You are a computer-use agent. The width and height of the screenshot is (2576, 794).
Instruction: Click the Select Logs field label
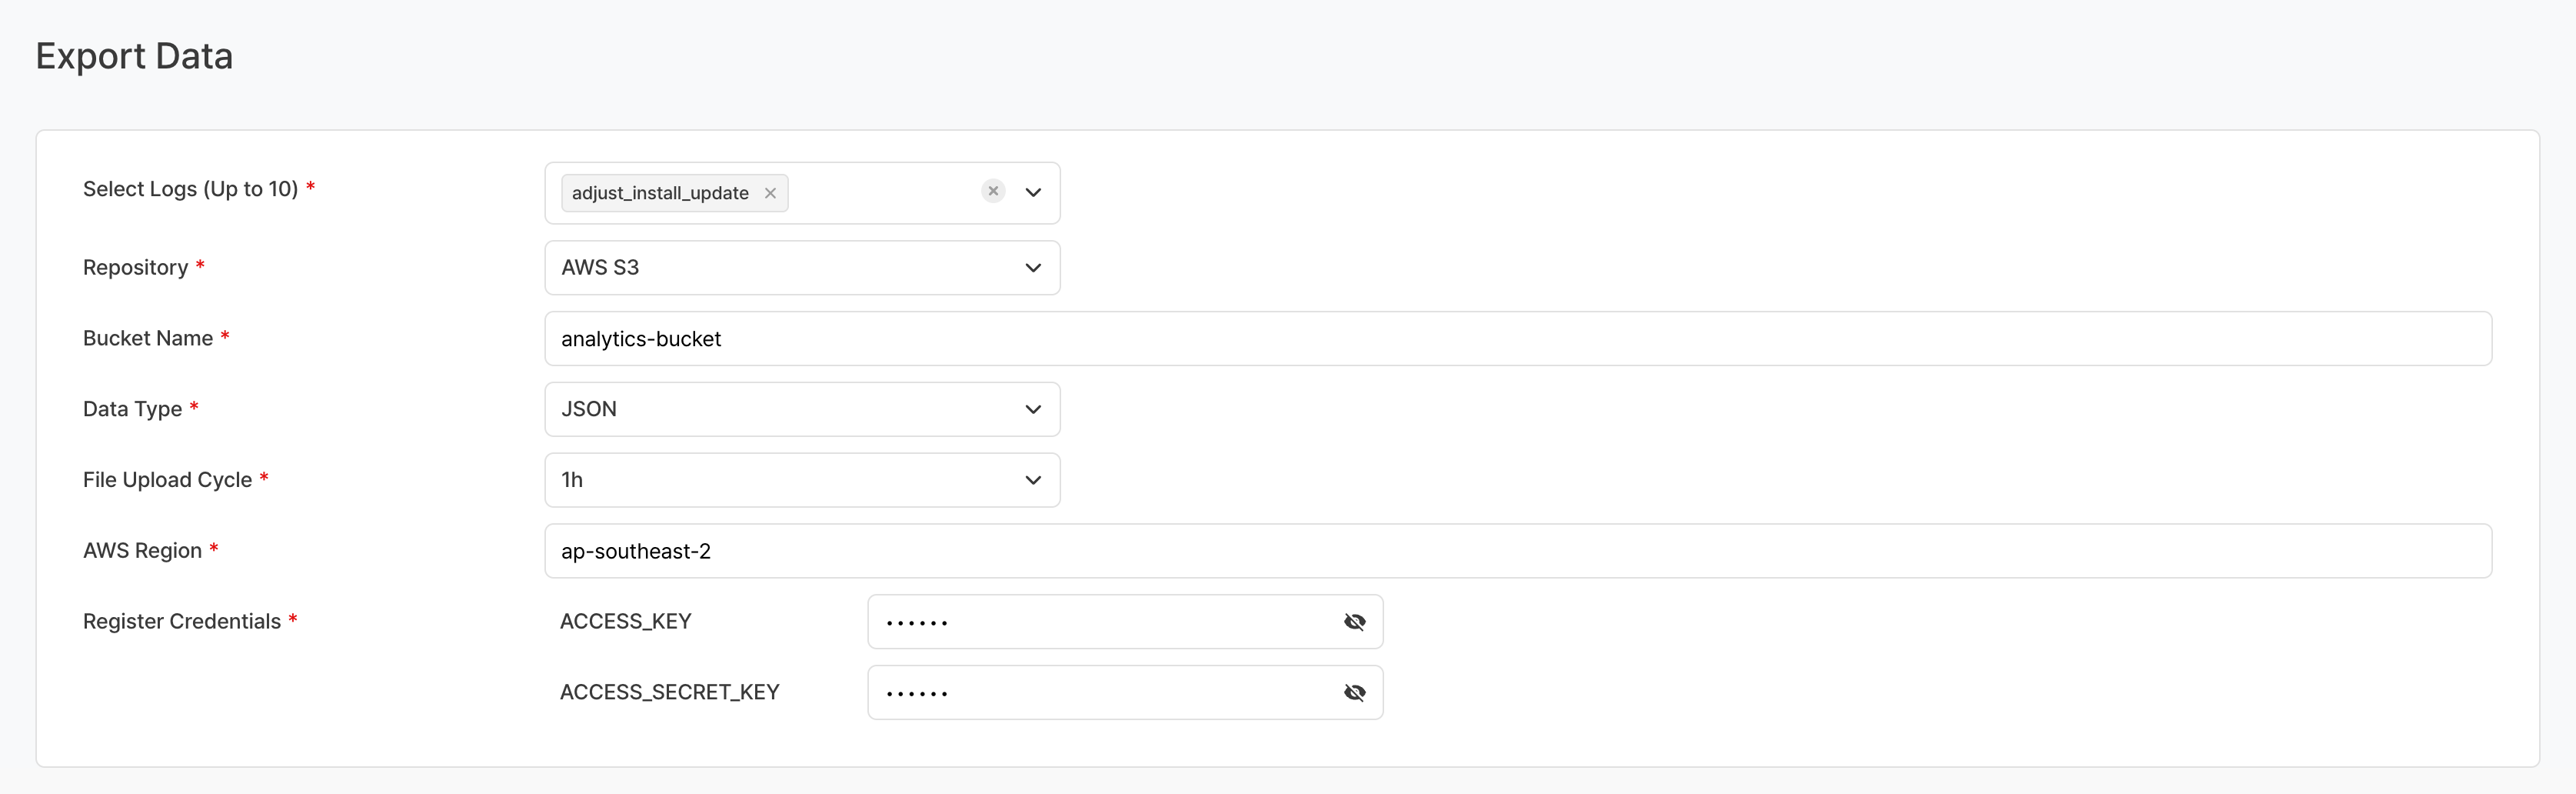tap(190, 189)
